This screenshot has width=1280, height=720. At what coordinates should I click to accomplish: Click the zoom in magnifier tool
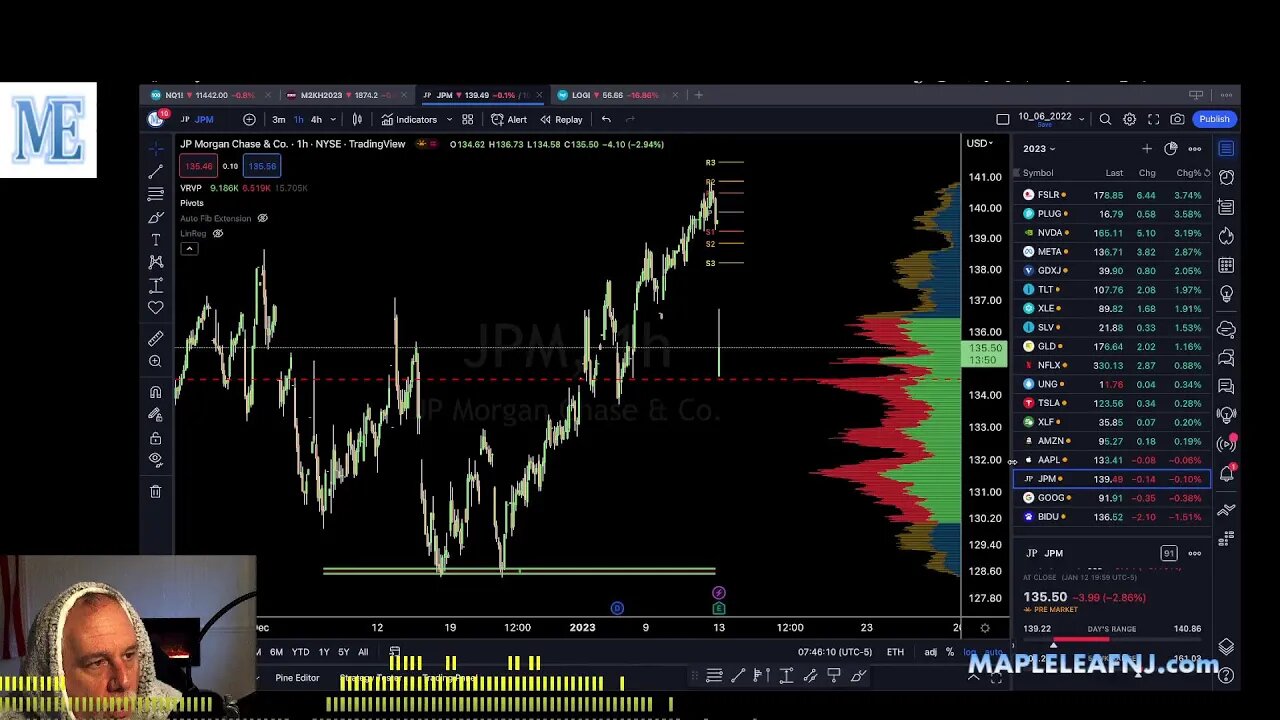coord(156,361)
